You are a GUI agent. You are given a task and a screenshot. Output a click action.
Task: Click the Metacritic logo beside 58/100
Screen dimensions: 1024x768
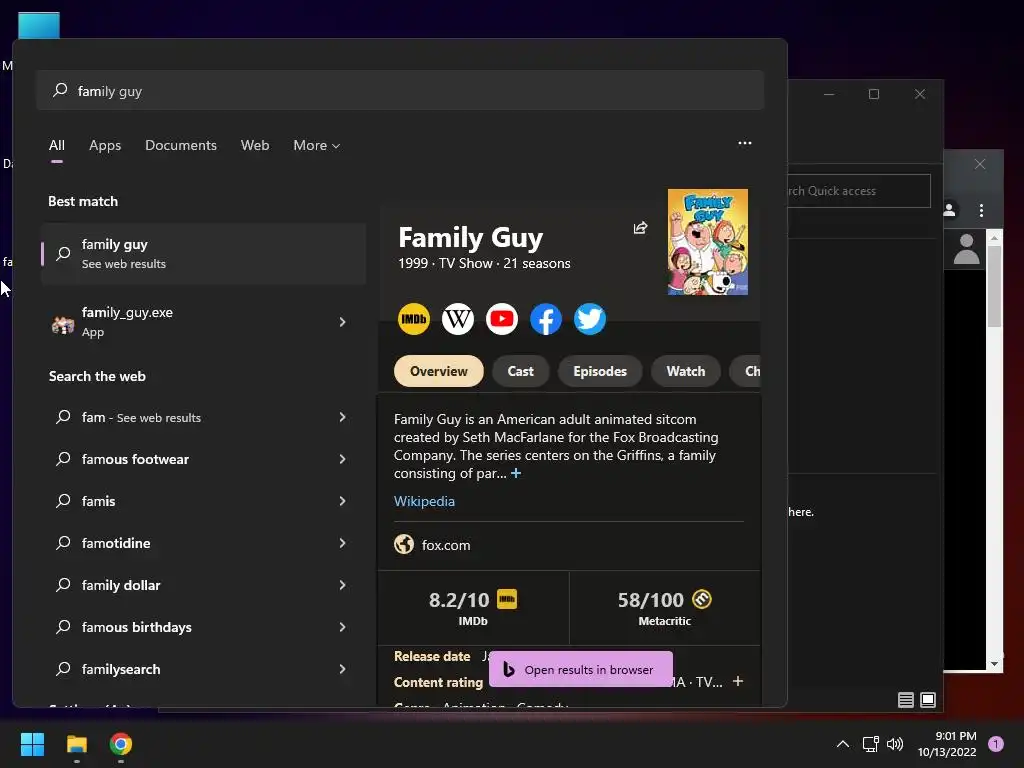point(702,599)
